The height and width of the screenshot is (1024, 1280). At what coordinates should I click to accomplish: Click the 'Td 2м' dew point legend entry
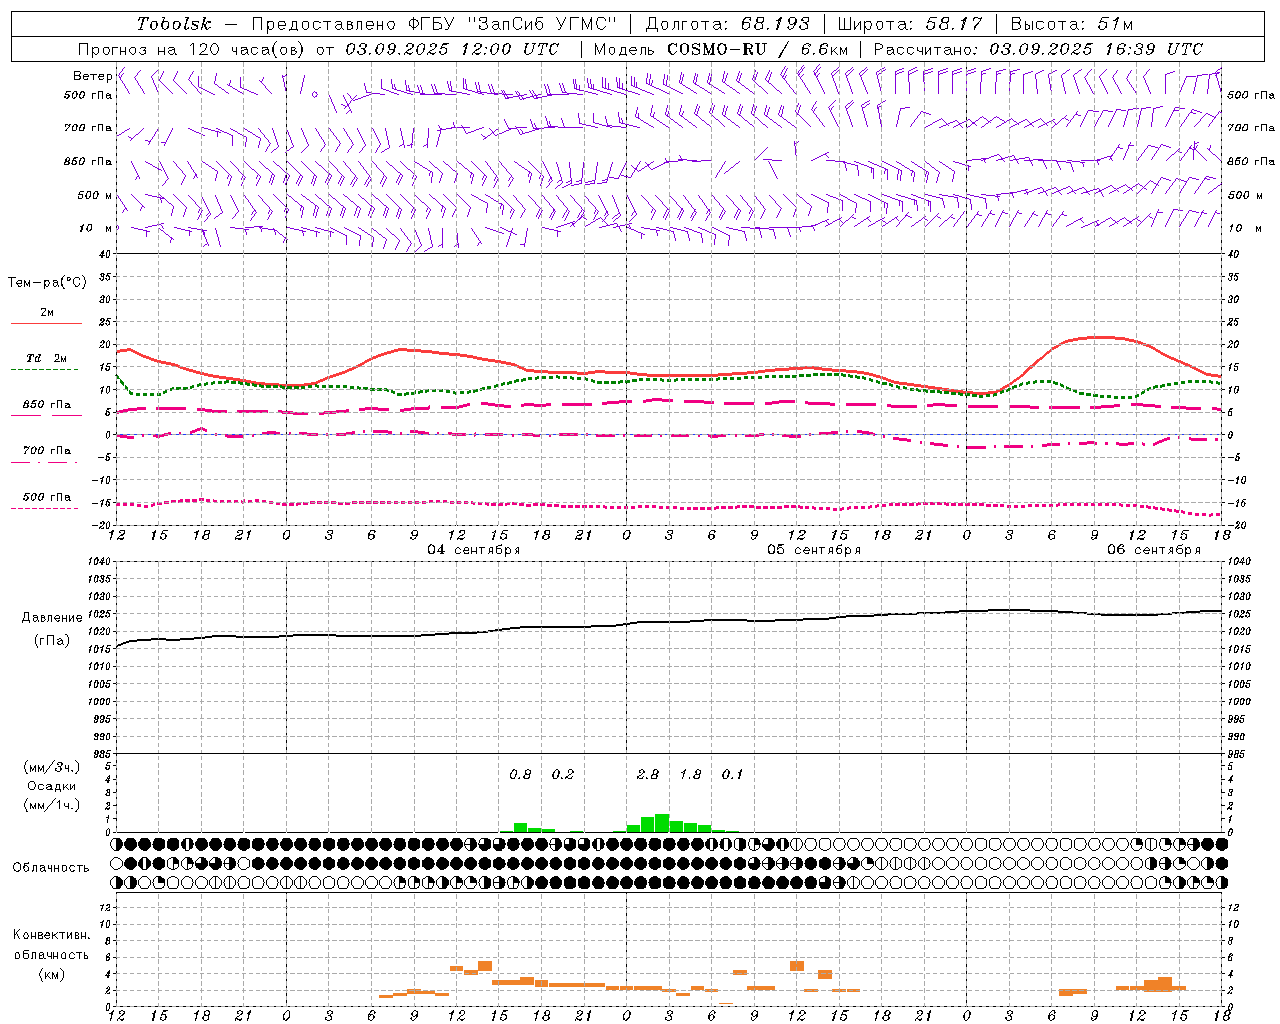point(46,358)
